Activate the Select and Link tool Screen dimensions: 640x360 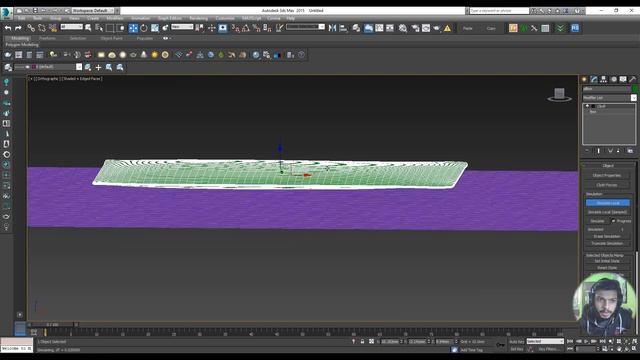point(31,28)
